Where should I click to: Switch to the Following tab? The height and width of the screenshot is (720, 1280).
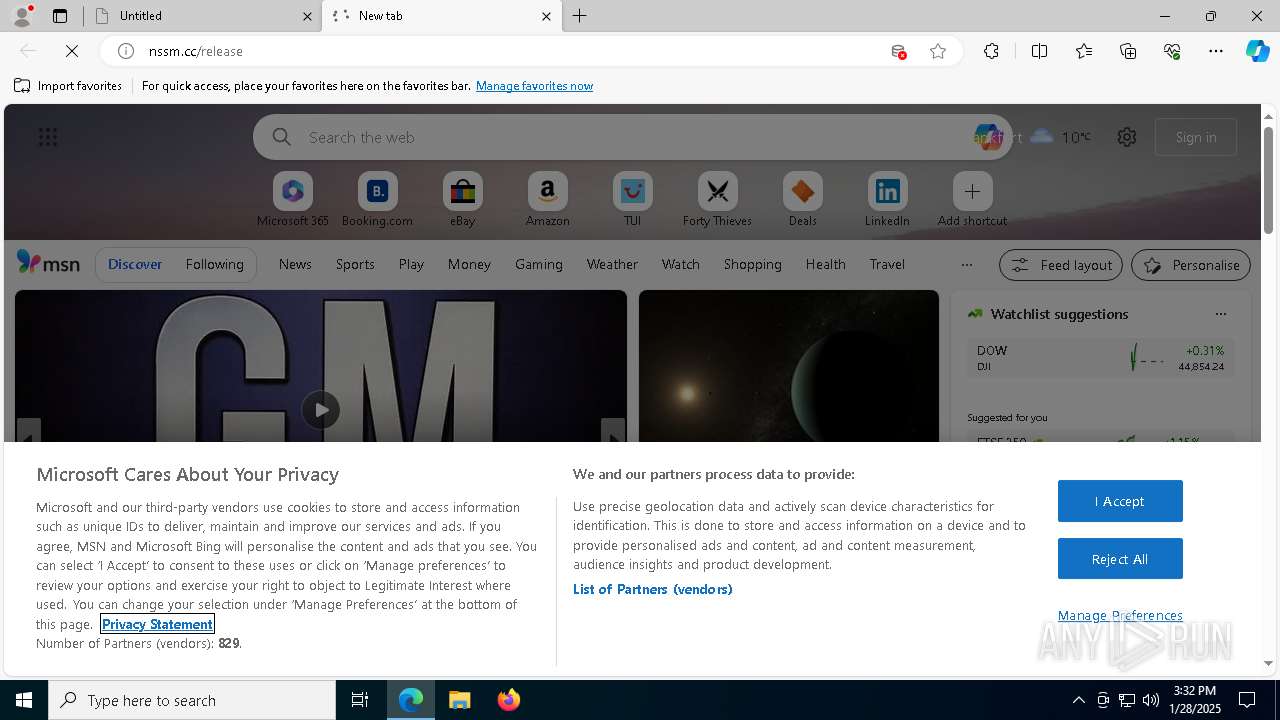tap(214, 264)
